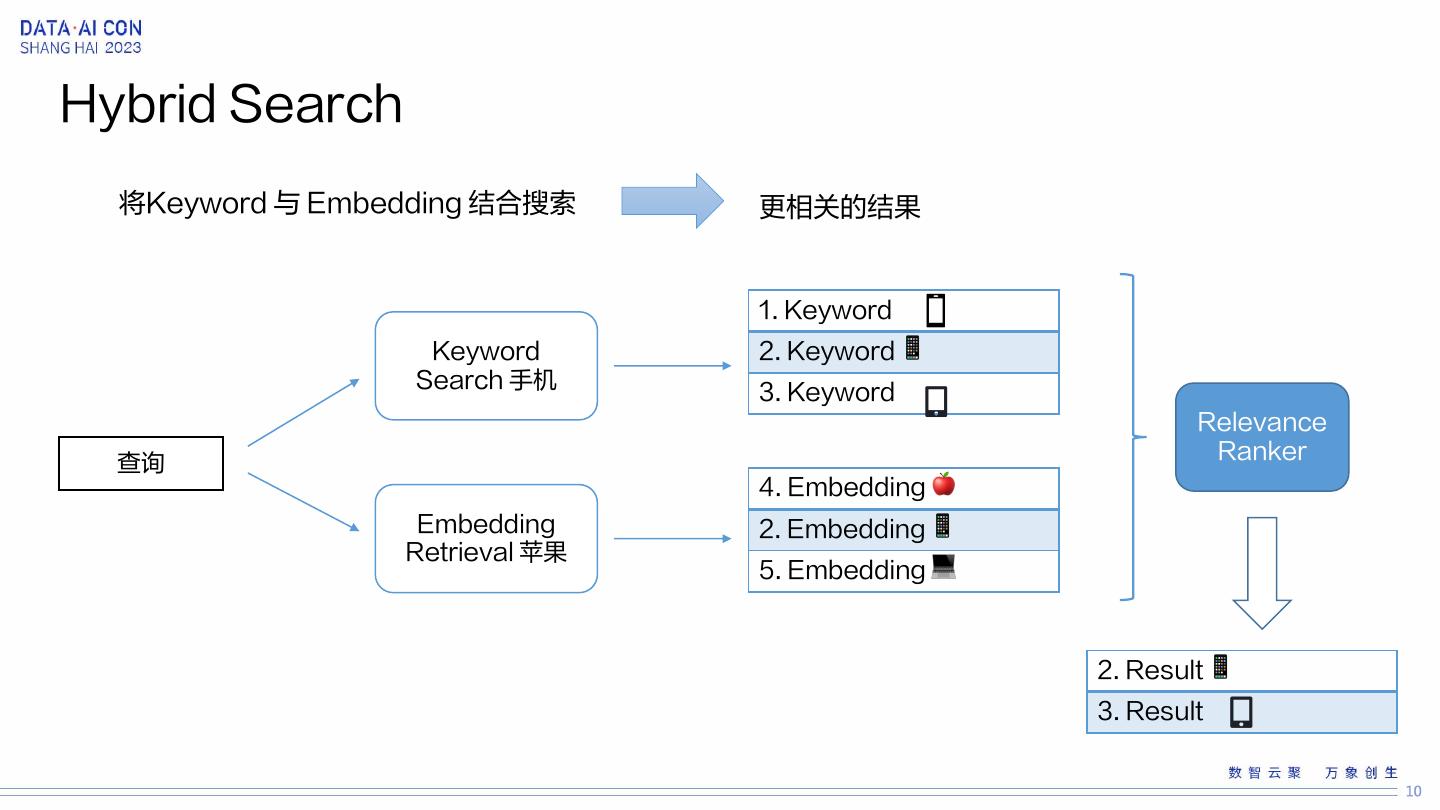Click the phone icon in 2. Keyword row
1440x810 pixels.
click(x=912, y=348)
